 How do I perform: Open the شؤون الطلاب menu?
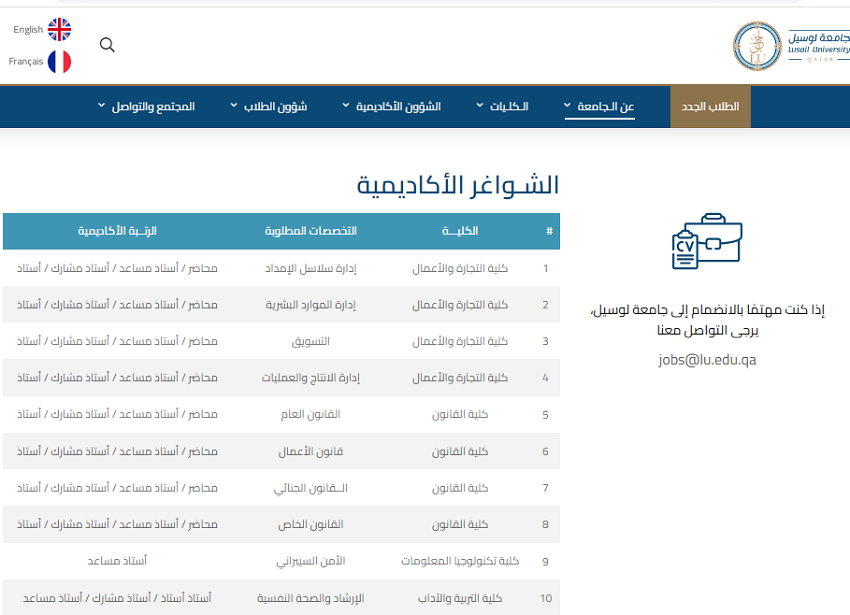pyautogui.click(x=269, y=106)
